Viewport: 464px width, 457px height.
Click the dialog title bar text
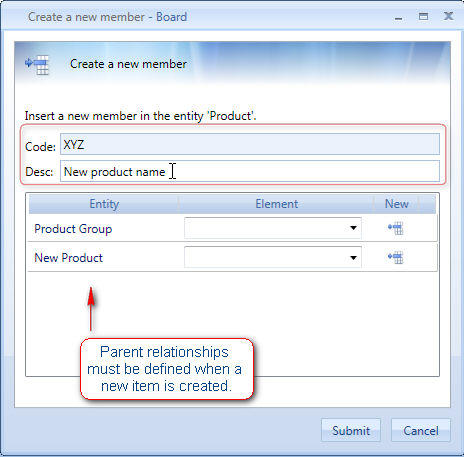coord(107,17)
